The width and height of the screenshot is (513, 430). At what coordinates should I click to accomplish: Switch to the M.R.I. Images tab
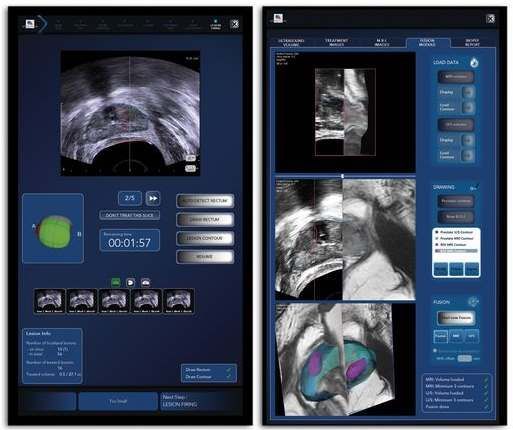[x=382, y=42]
